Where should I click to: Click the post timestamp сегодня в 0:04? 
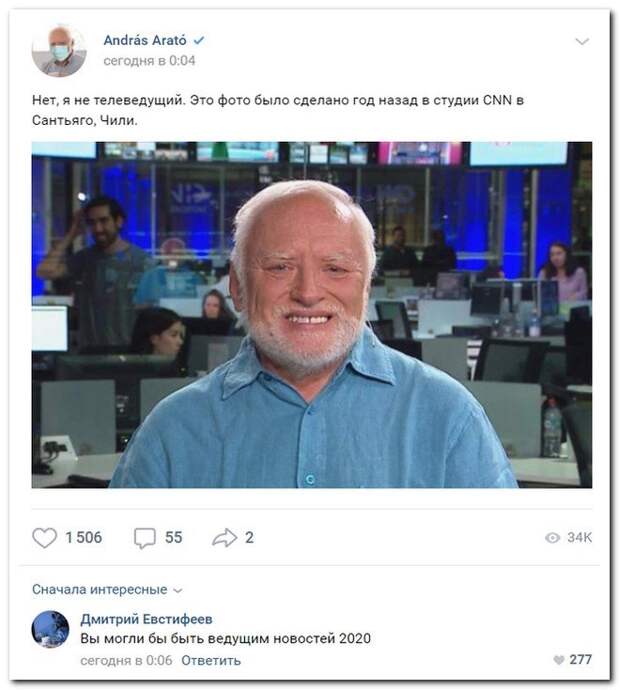149,61
